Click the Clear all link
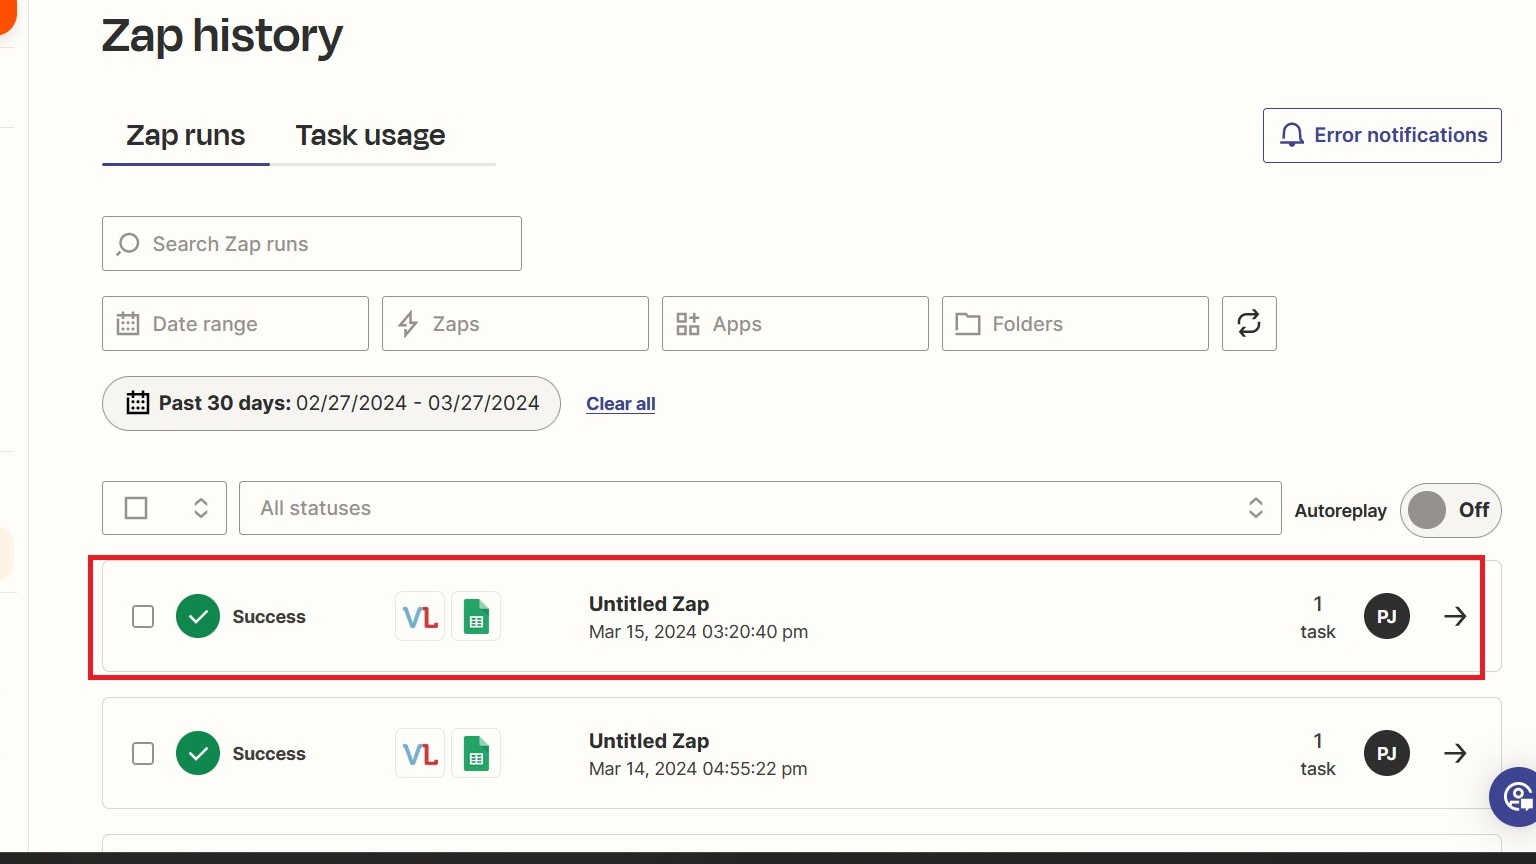Screen dimensions: 1536x864 pos(620,403)
